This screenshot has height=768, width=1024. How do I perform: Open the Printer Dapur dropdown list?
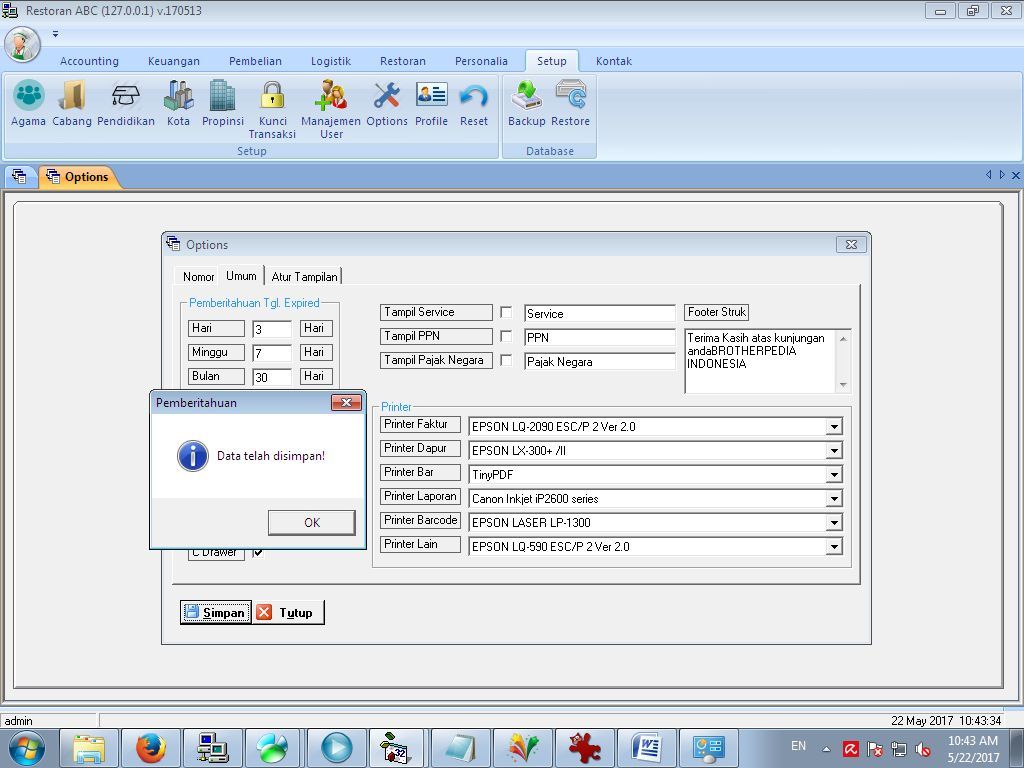click(833, 451)
